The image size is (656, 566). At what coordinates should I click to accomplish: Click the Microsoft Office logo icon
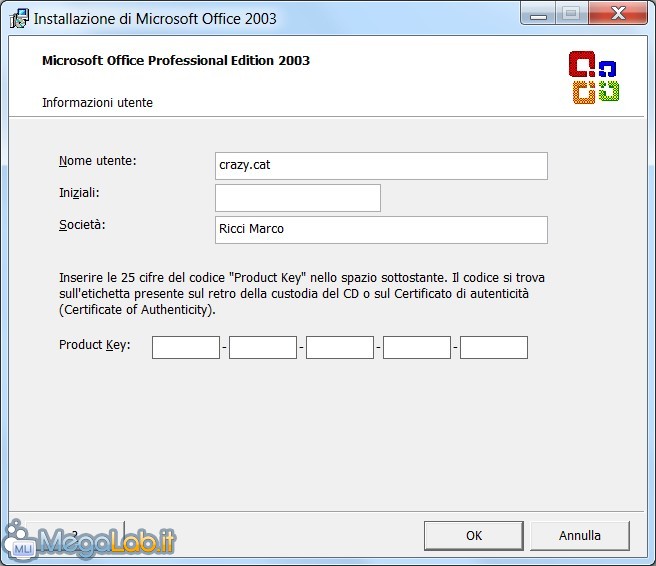(594, 78)
